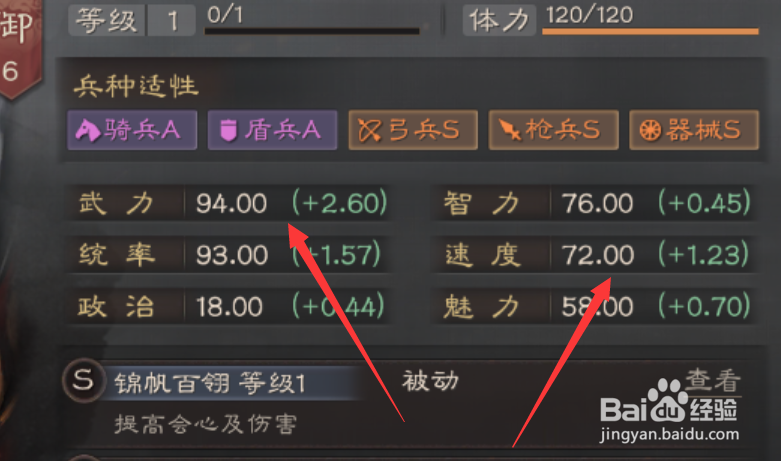The width and height of the screenshot is (781, 461).
Task: Click the 被动 passive skill type label
Action: (x=430, y=381)
